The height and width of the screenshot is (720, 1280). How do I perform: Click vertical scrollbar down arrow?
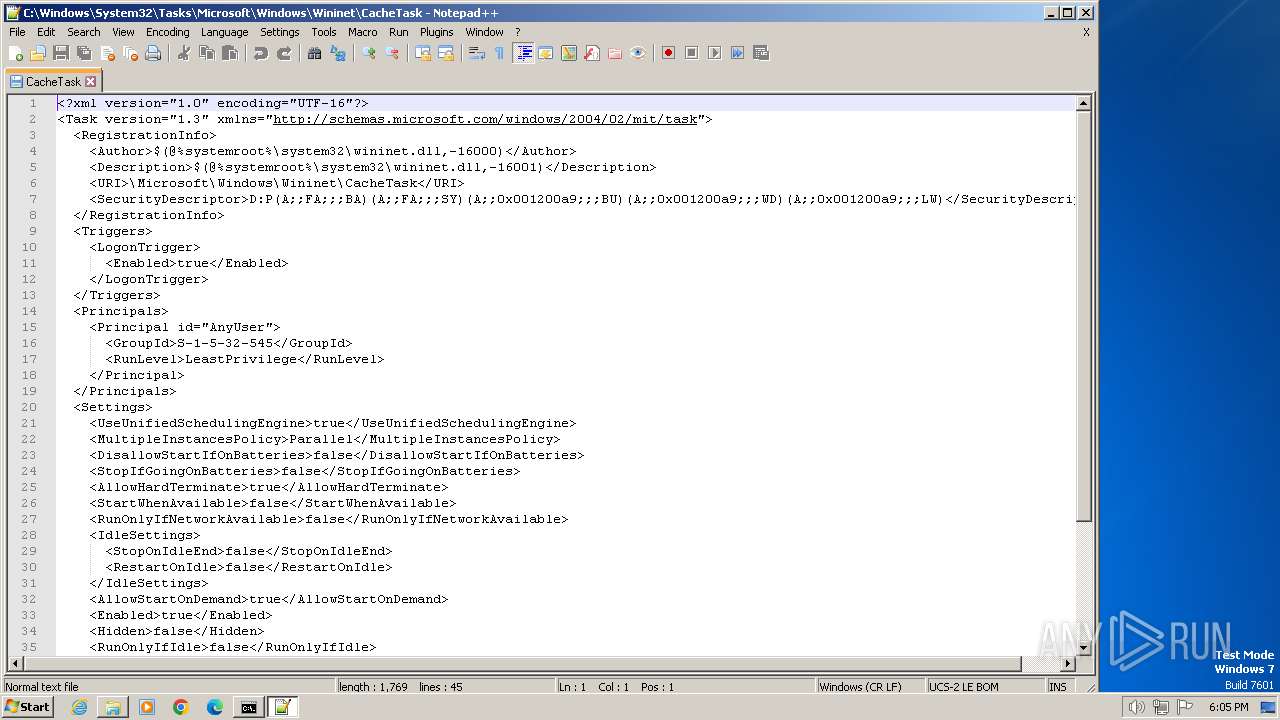1083,648
